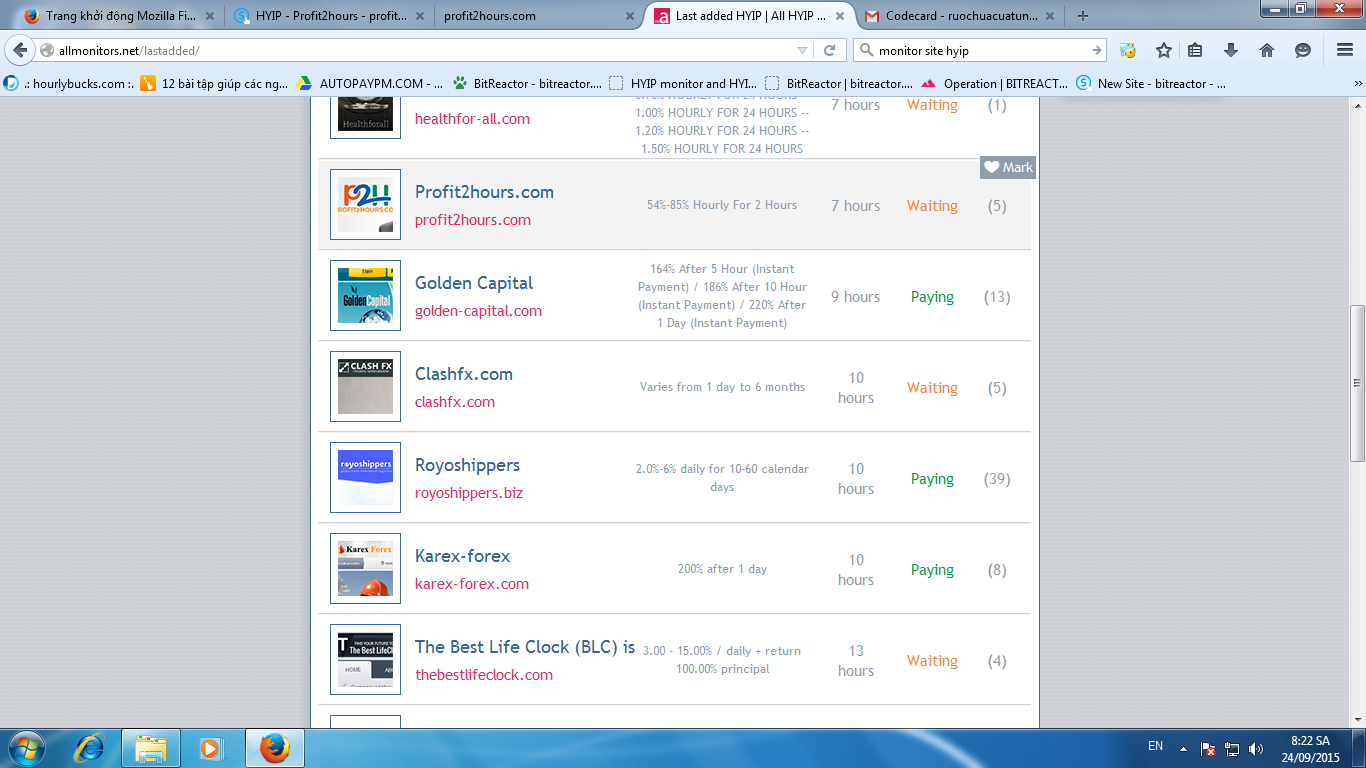Launch Internet Explorer from the taskbar
The image size is (1366, 768).
(x=90, y=748)
